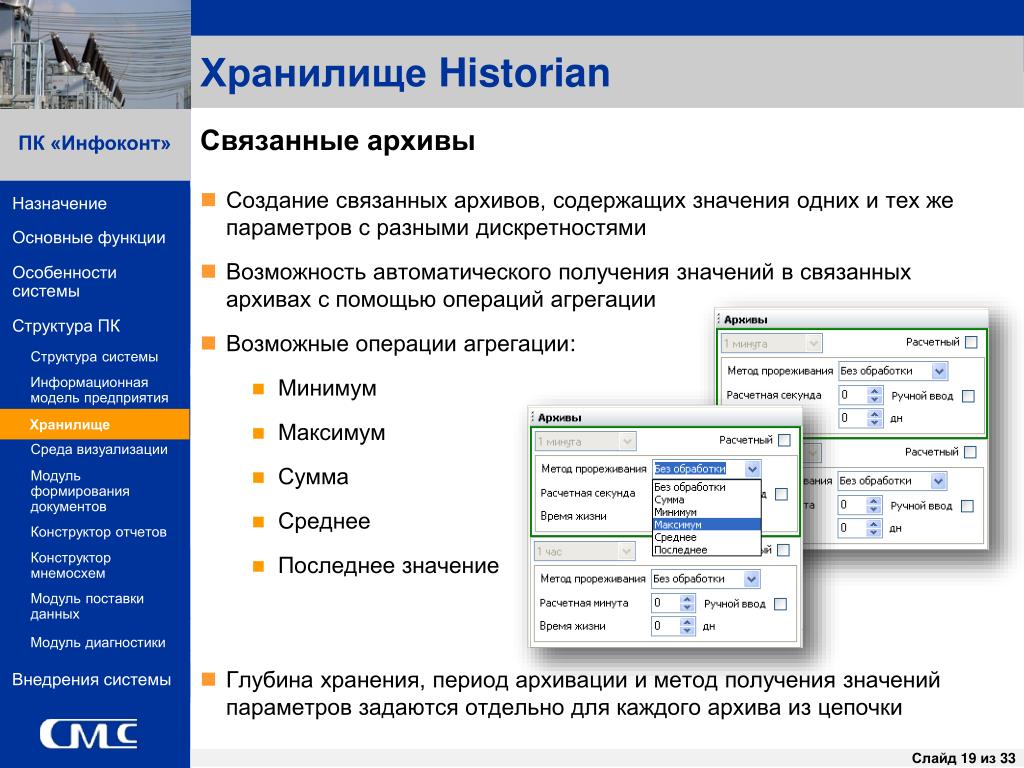1024x768 pixels.
Task: Choose Последнее from the open dropdown list
Action: 707,550
